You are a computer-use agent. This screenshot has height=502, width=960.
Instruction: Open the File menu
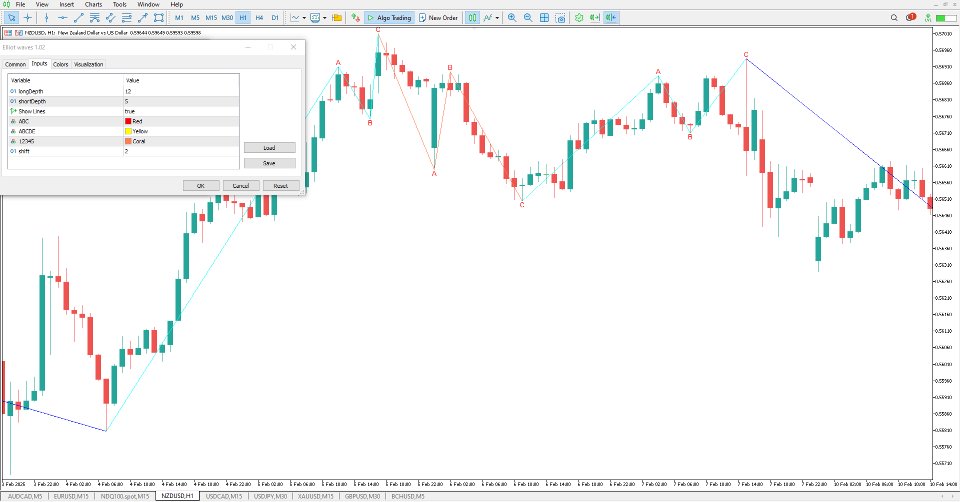[x=20, y=4]
